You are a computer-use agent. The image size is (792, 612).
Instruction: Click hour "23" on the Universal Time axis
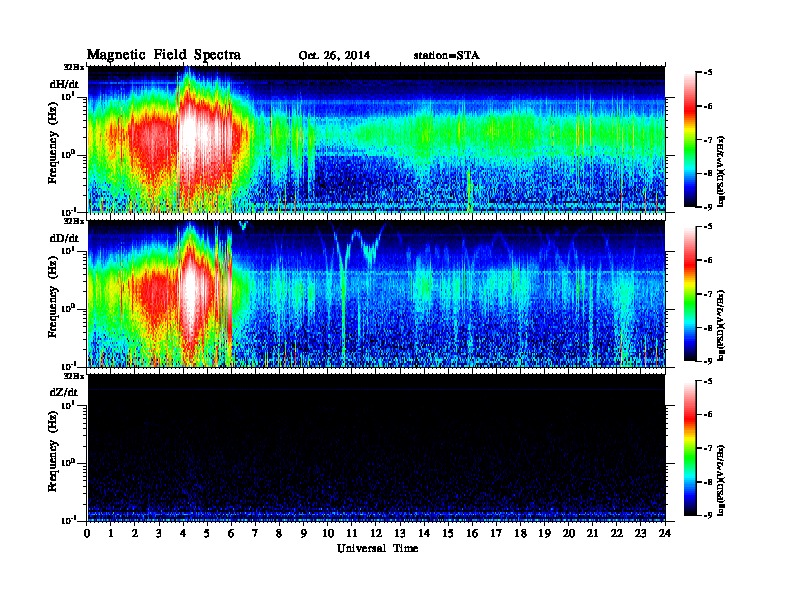tap(640, 533)
